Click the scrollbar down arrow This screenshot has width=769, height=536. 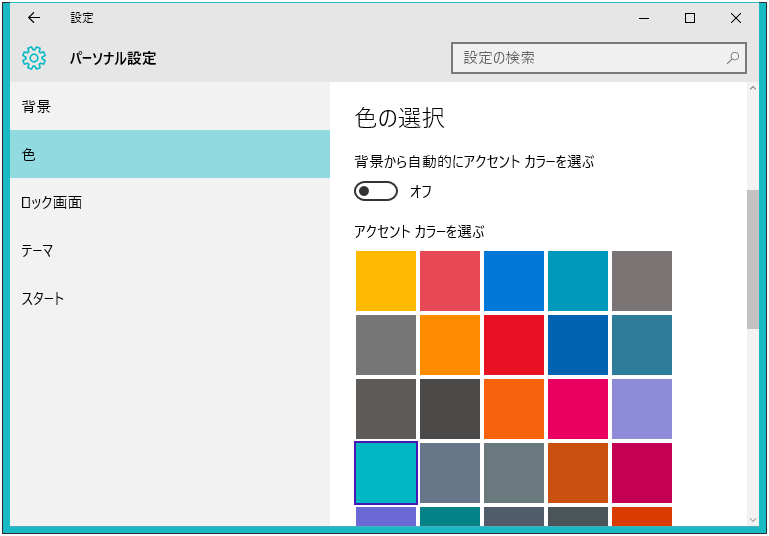pyautogui.click(x=753, y=520)
